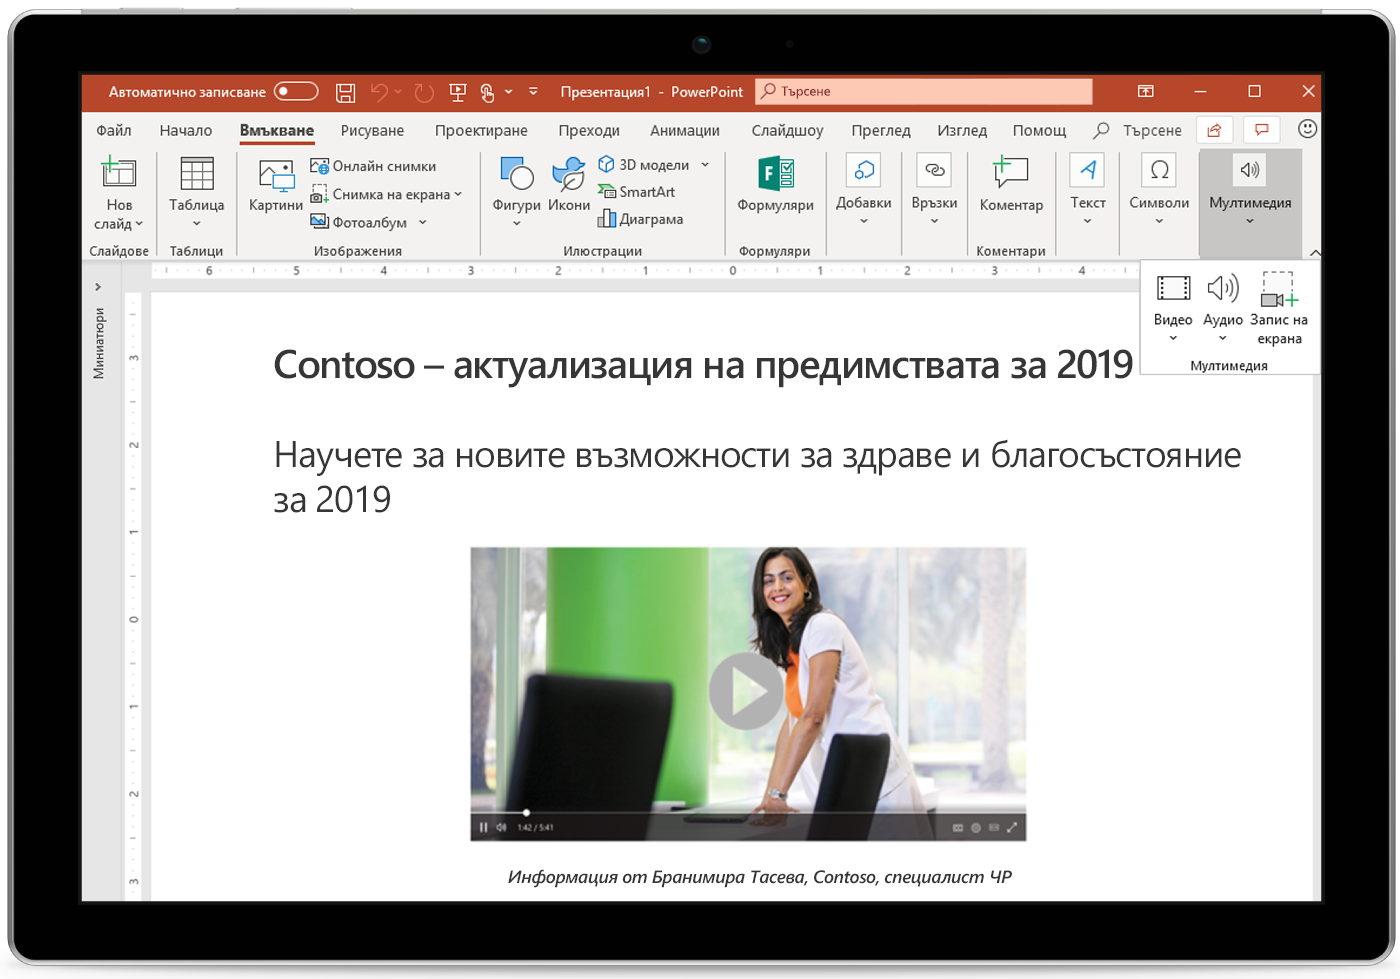The image size is (1400, 979).
Task: Switch to the Слайдшоу tab
Action: [787, 130]
